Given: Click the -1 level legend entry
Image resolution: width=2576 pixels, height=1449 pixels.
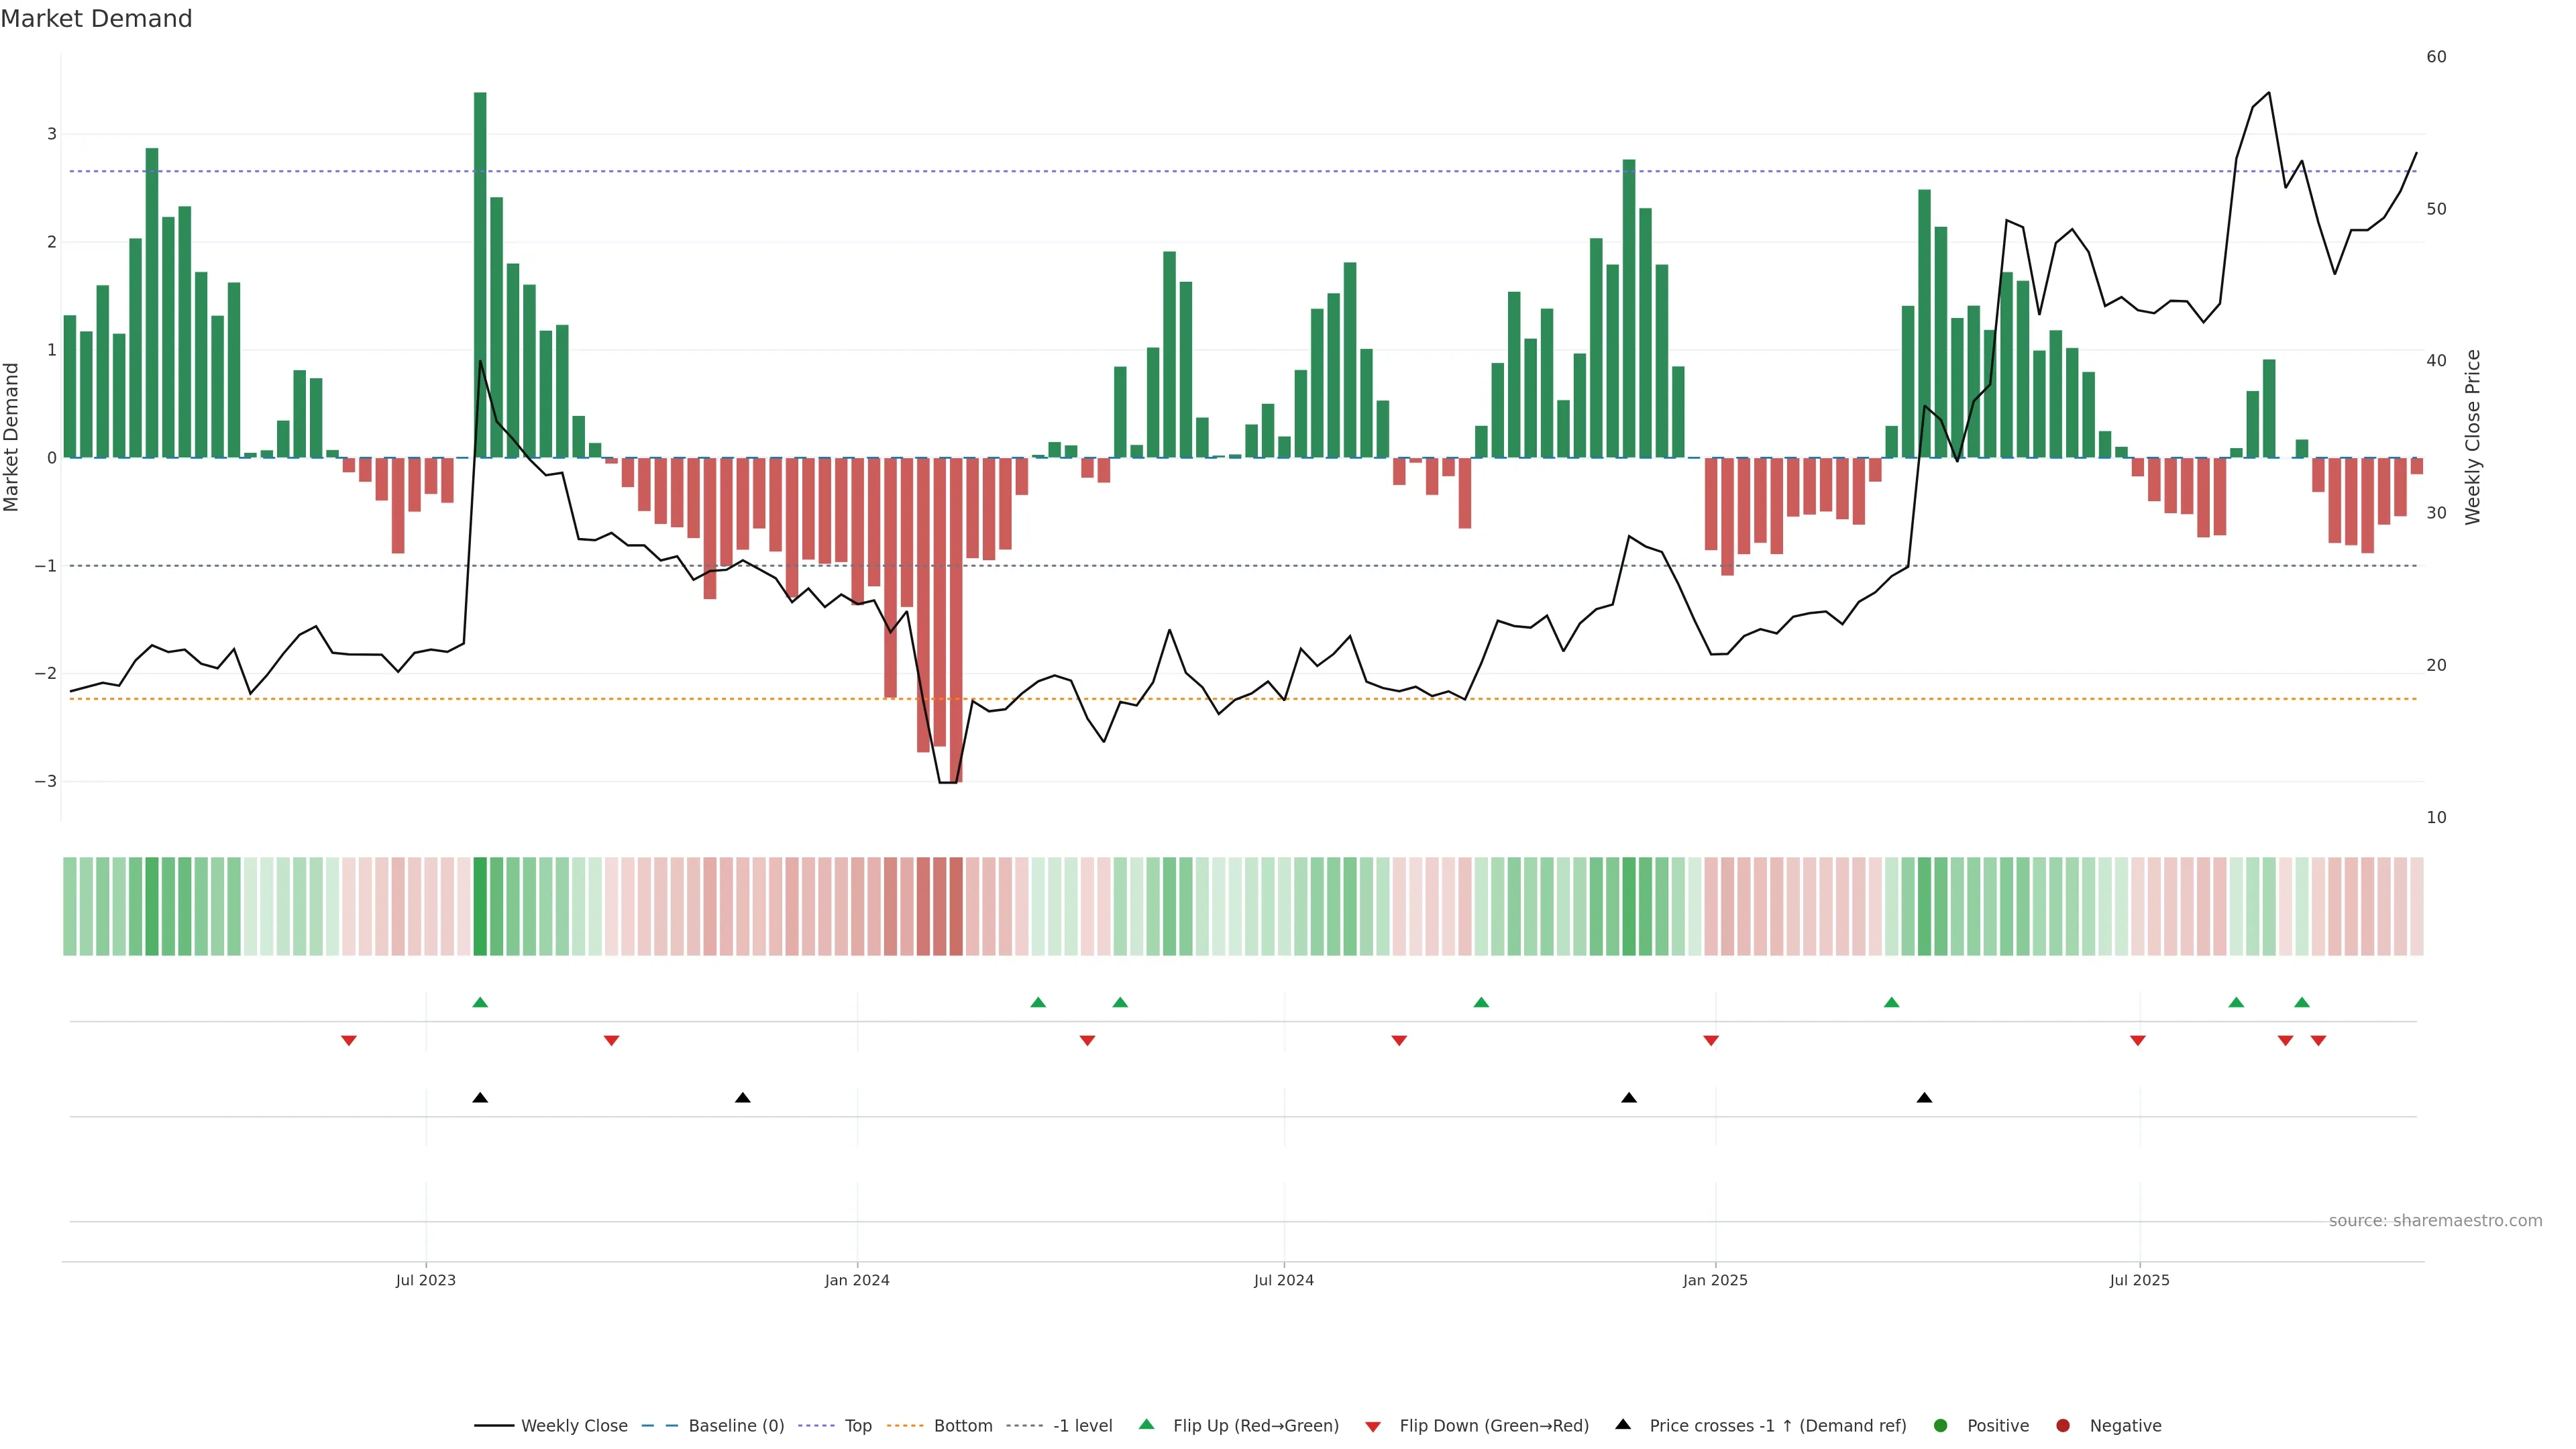Looking at the screenshot, I should tap(1082, 1426).
